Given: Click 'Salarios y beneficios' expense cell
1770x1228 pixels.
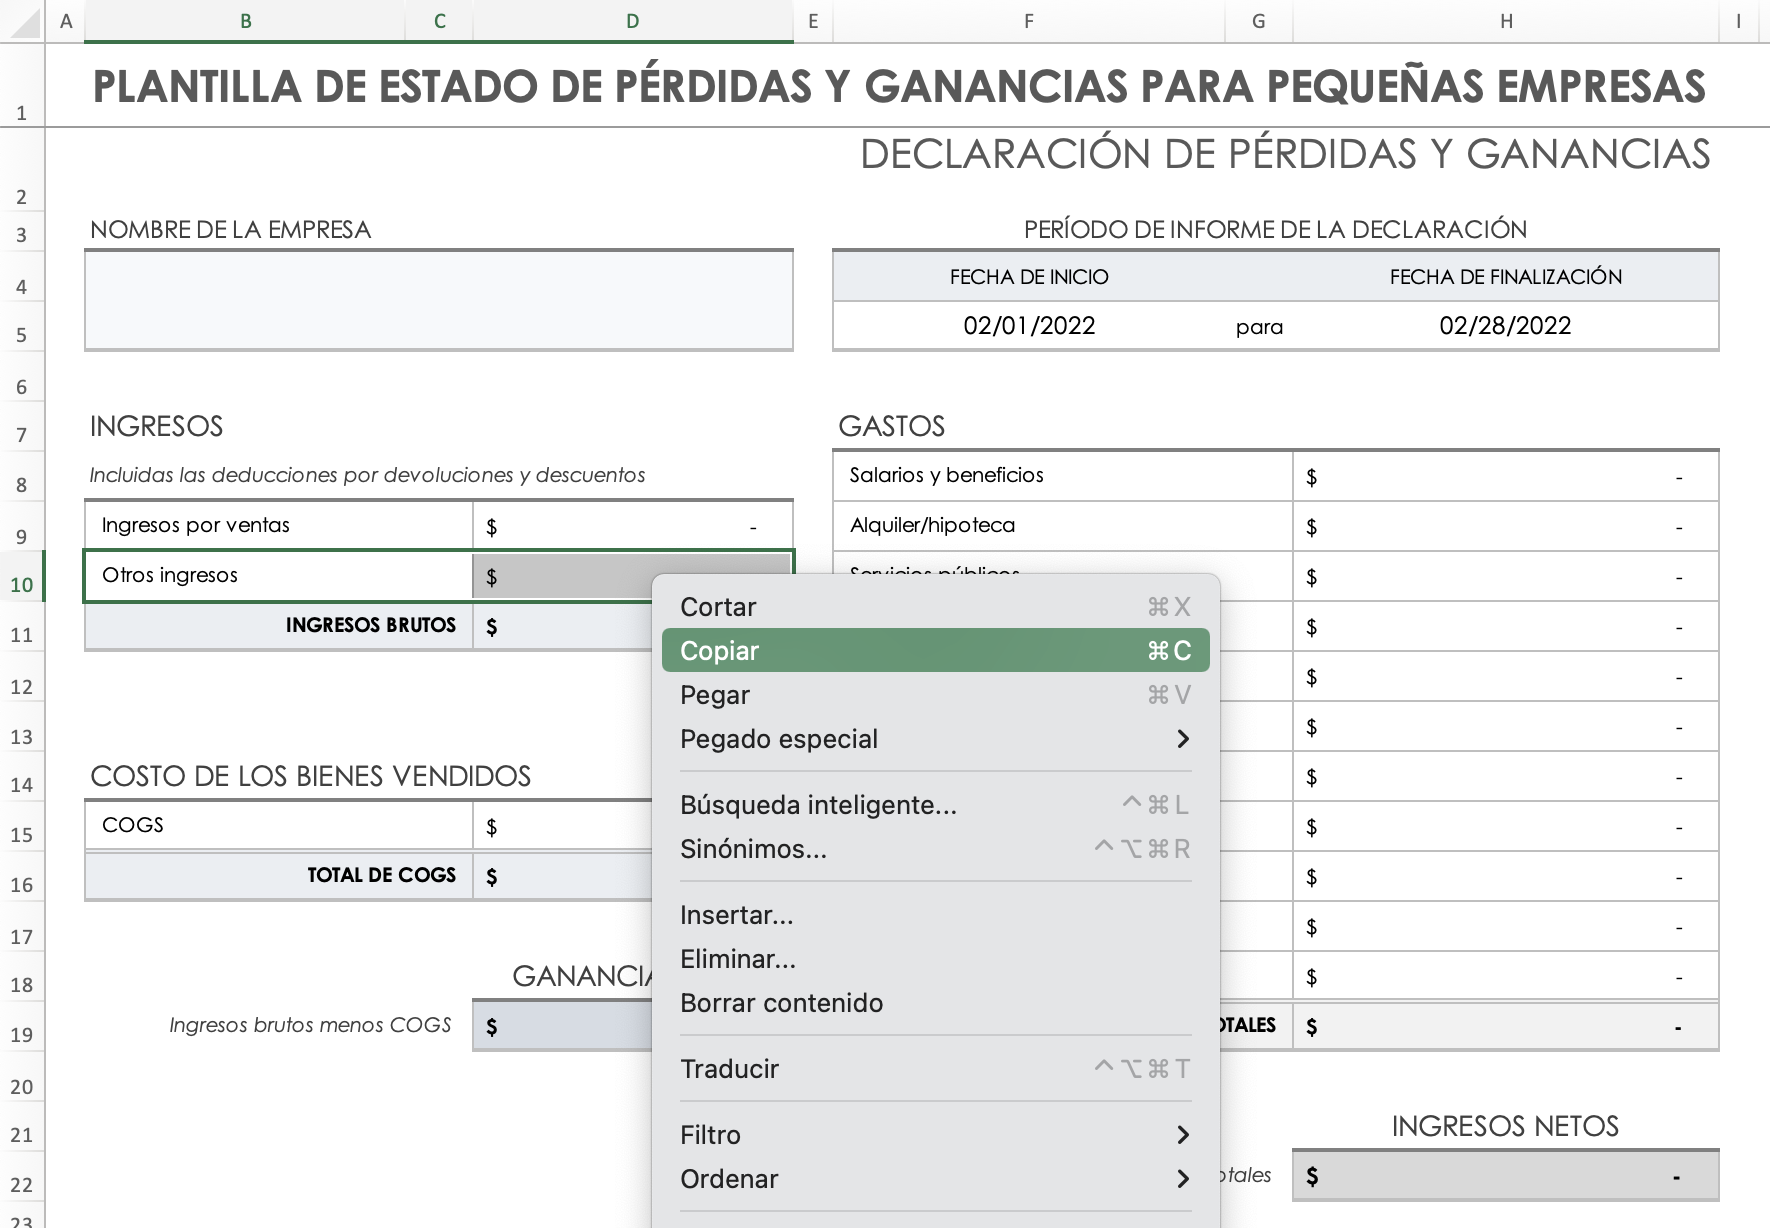Looking at the screenshot, I should [x=1063, y=476].
